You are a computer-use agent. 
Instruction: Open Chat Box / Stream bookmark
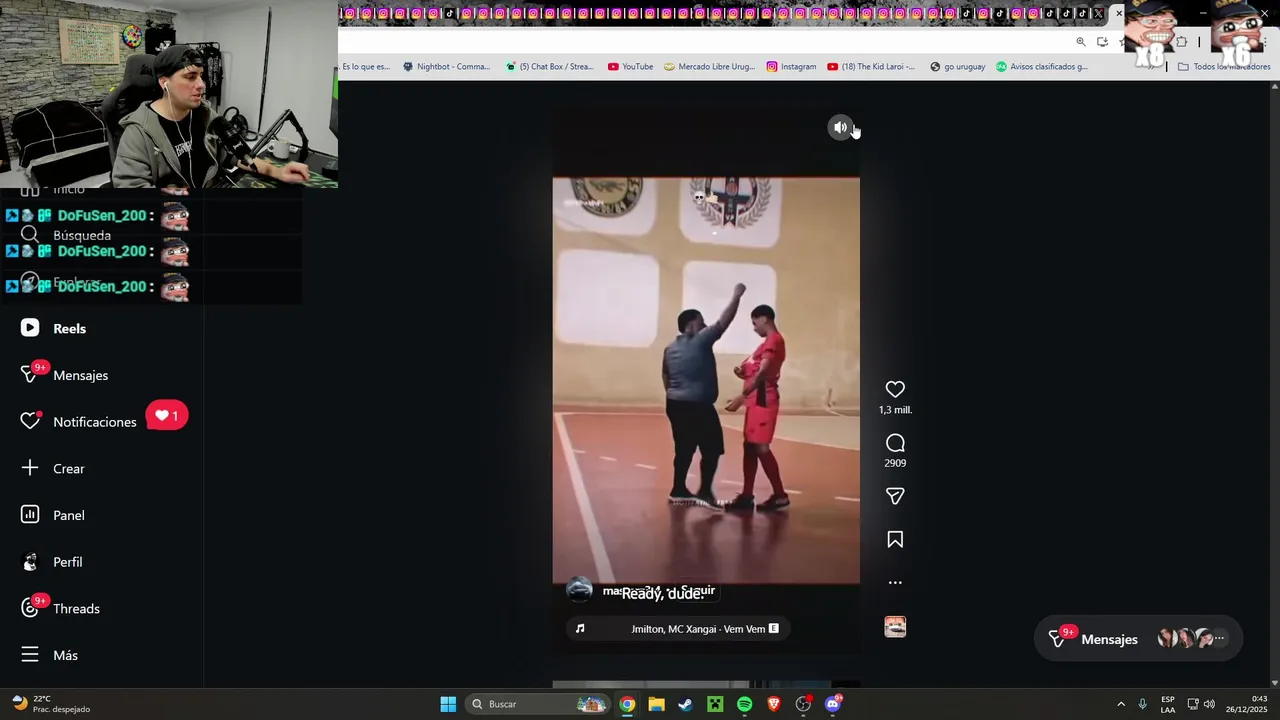coord(549,67)
